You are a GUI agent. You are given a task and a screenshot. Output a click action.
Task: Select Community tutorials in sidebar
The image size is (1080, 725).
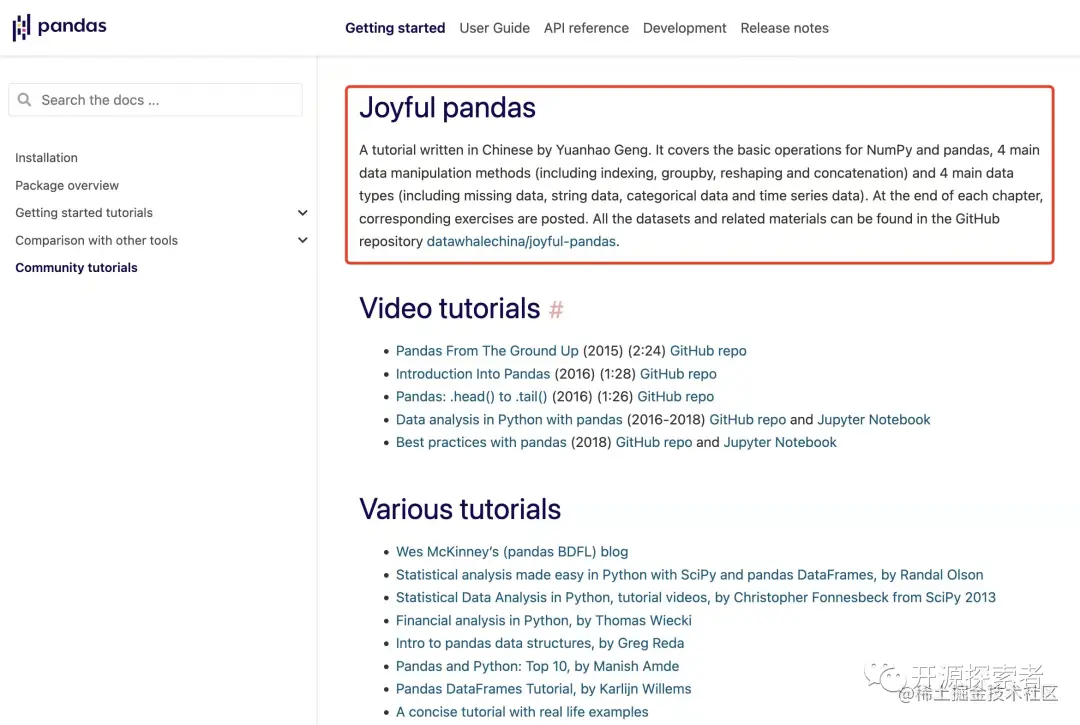point(76,267)
